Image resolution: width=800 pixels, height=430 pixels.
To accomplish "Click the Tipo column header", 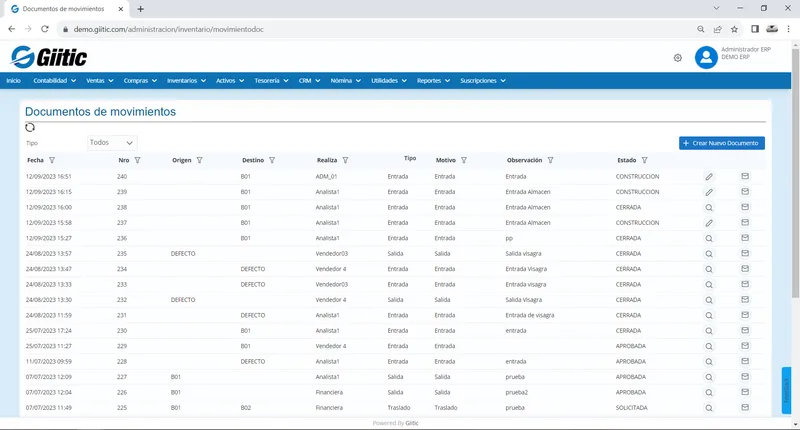I will point(410,158).
